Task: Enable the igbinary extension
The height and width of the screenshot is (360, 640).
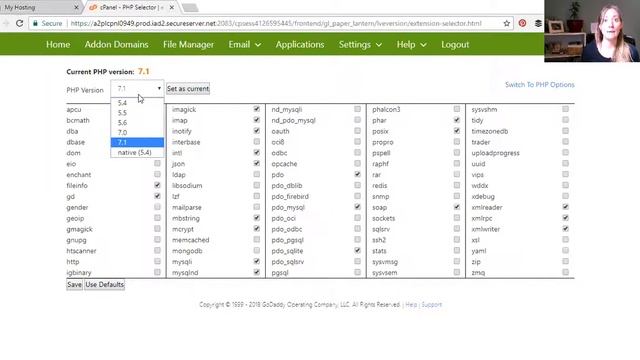Action: [x=157, y=272]
